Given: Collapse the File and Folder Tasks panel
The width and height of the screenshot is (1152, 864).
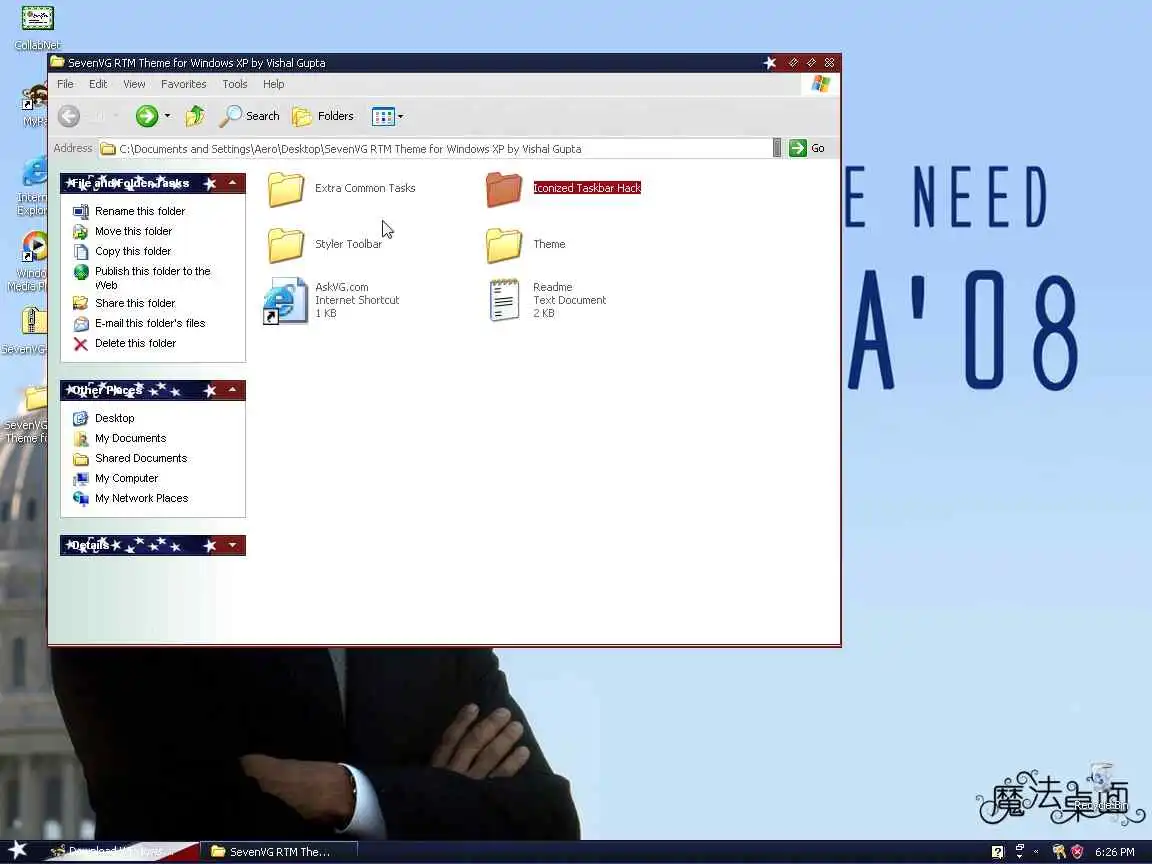Looking at the screenshot, I should tap(232, 183).
